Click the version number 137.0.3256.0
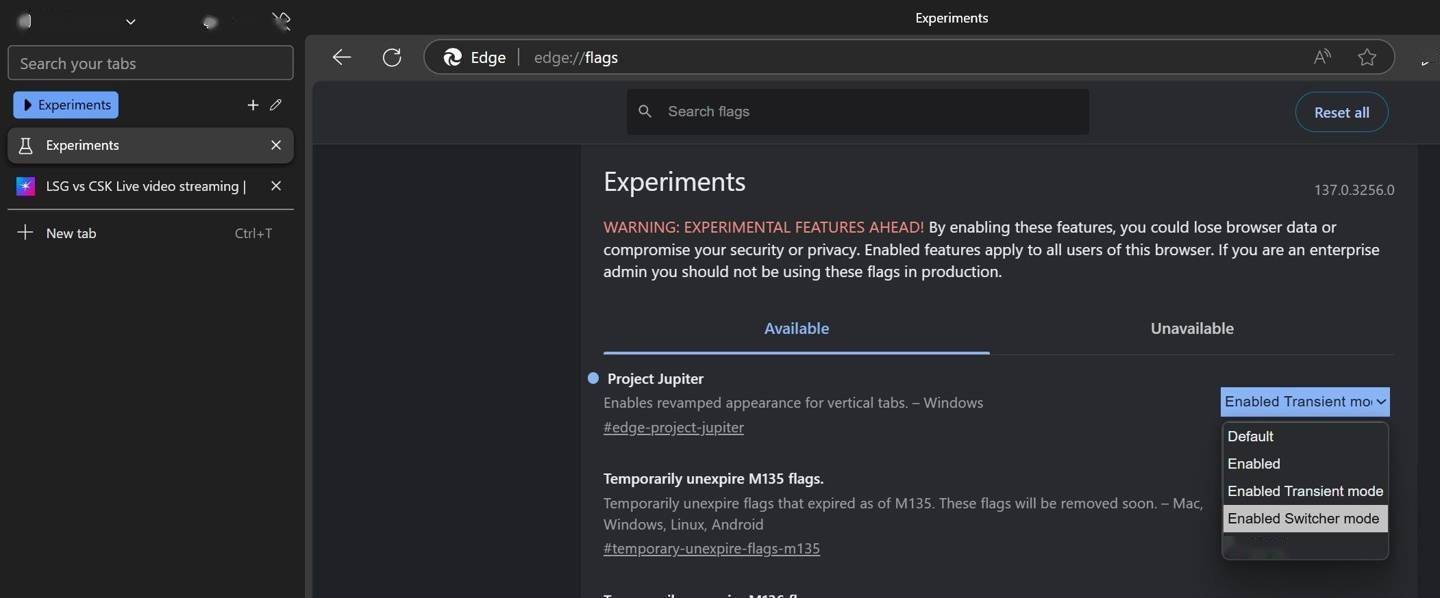This screenshot has width=1440, height=598. pos(1354,190)
